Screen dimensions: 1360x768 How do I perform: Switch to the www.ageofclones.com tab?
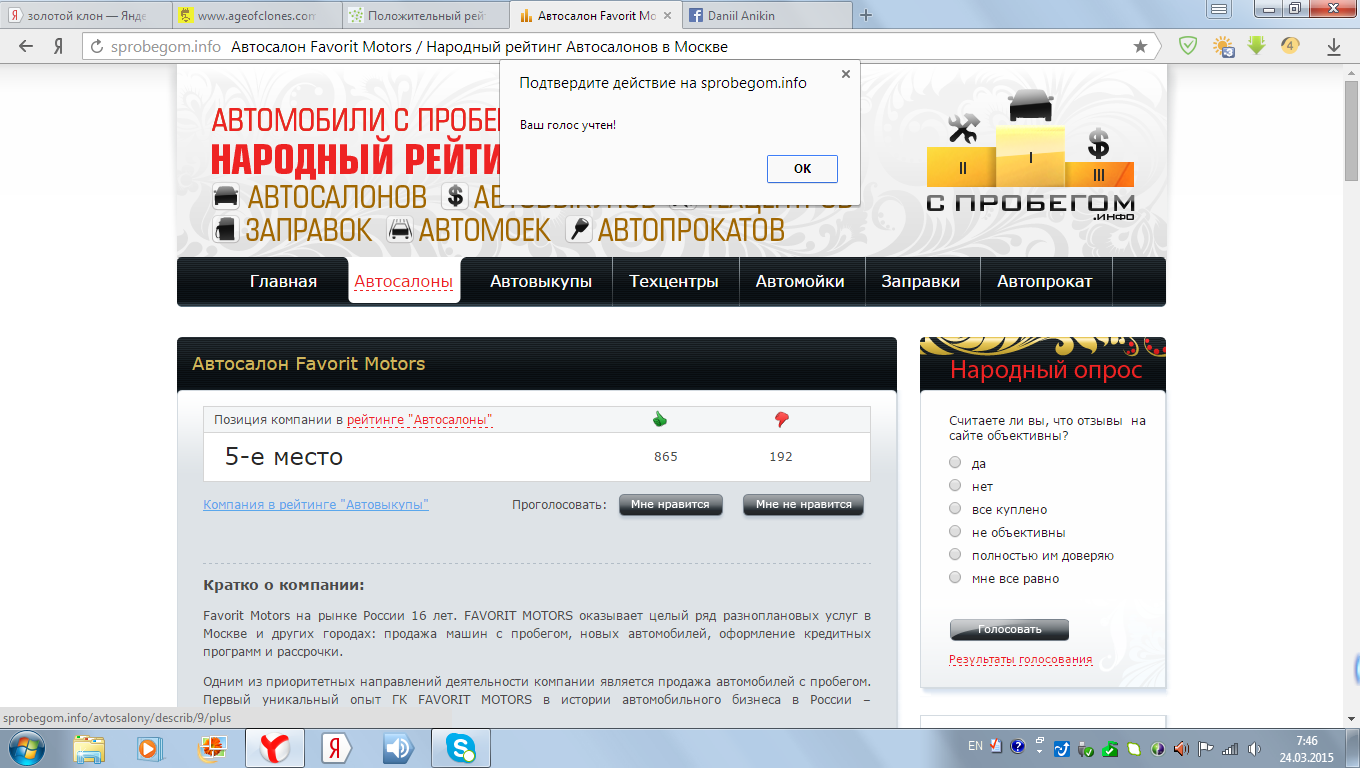pyautogui.click(x=256, y=16)
